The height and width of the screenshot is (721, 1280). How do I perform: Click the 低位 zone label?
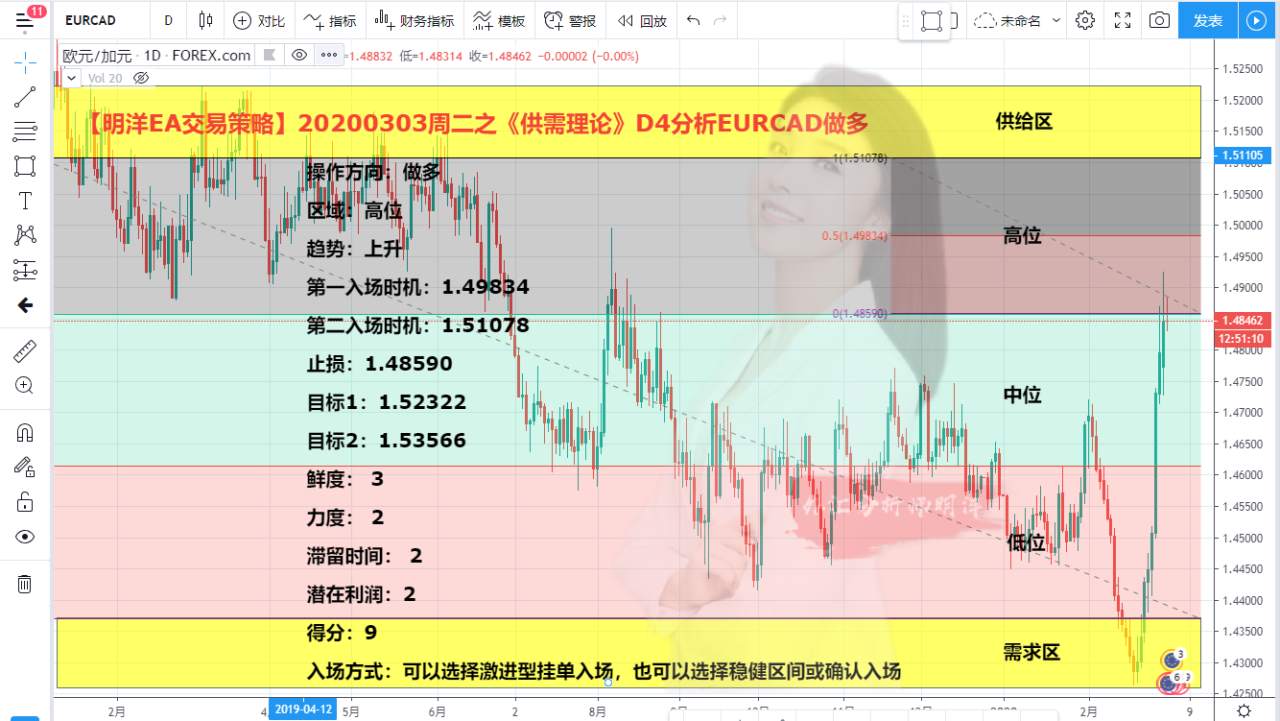(x=1026, y=543)
